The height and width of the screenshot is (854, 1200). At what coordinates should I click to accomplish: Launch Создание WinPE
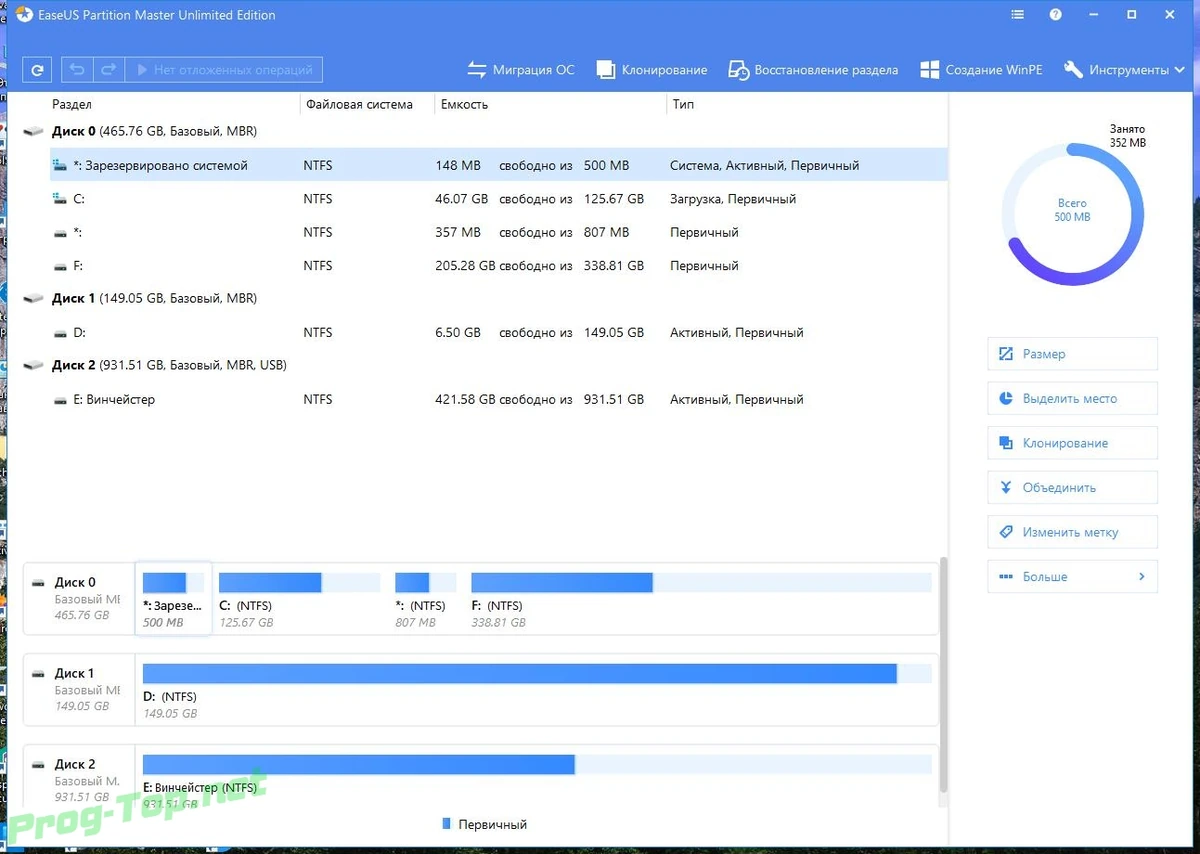coord(981,70)
